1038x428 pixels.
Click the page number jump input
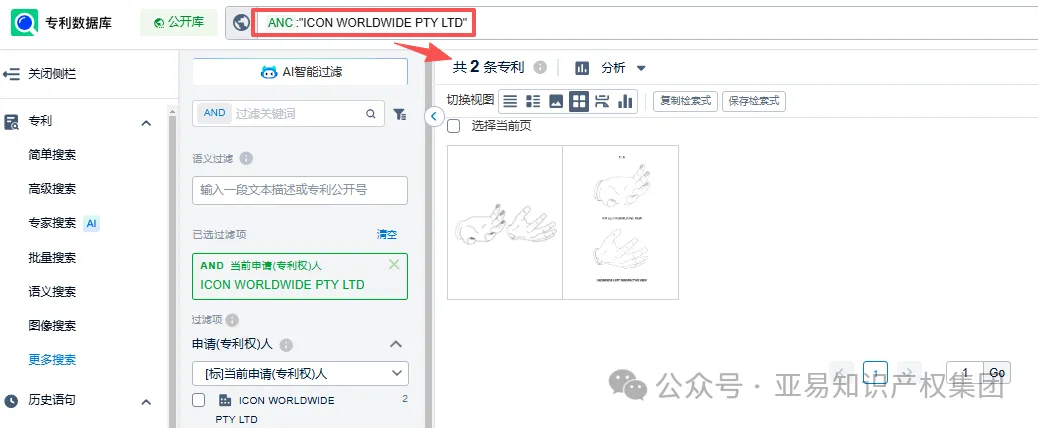965,373
